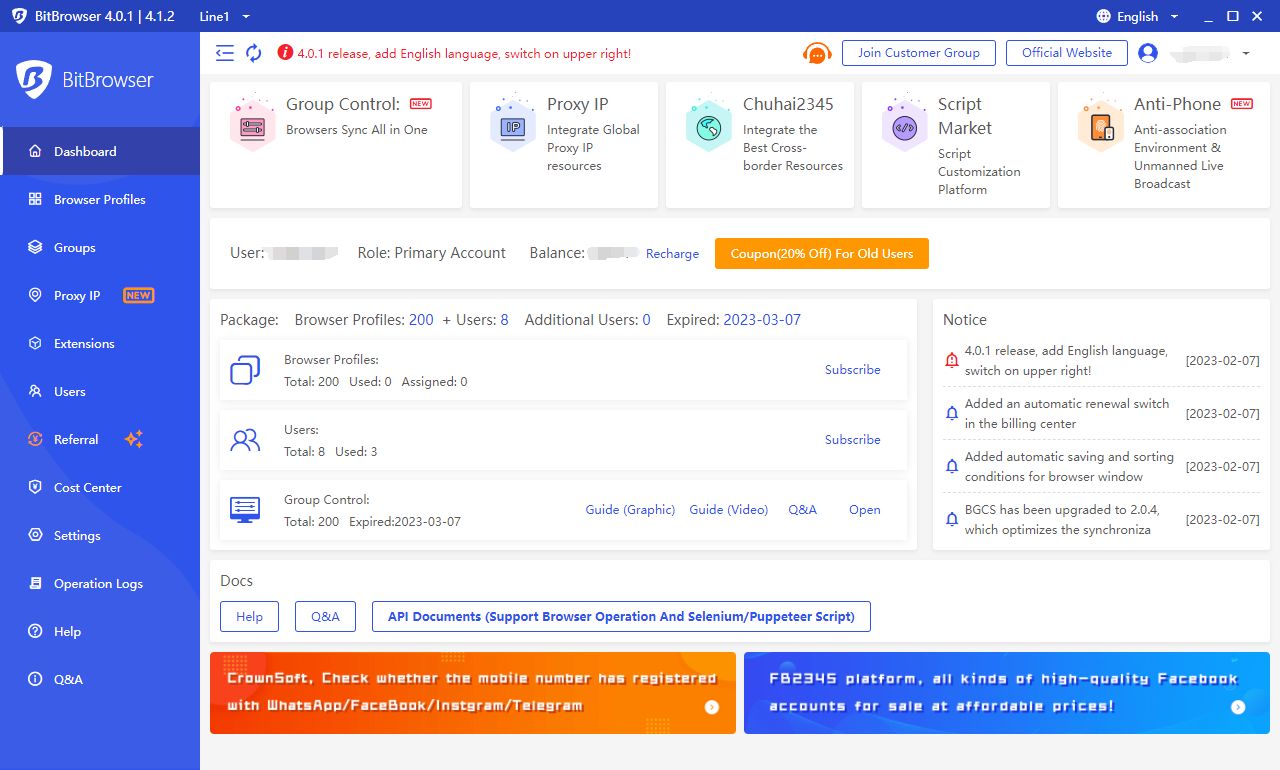
Task: Open the Recharge link next to Balance
Action: [671, 253]
